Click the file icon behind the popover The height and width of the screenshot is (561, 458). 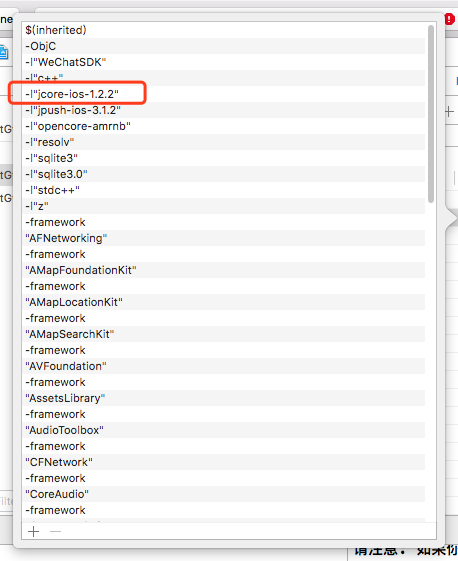coord(4,52)
